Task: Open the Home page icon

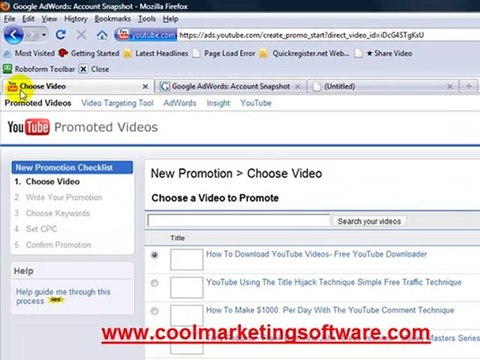Action: pos(102,35)
